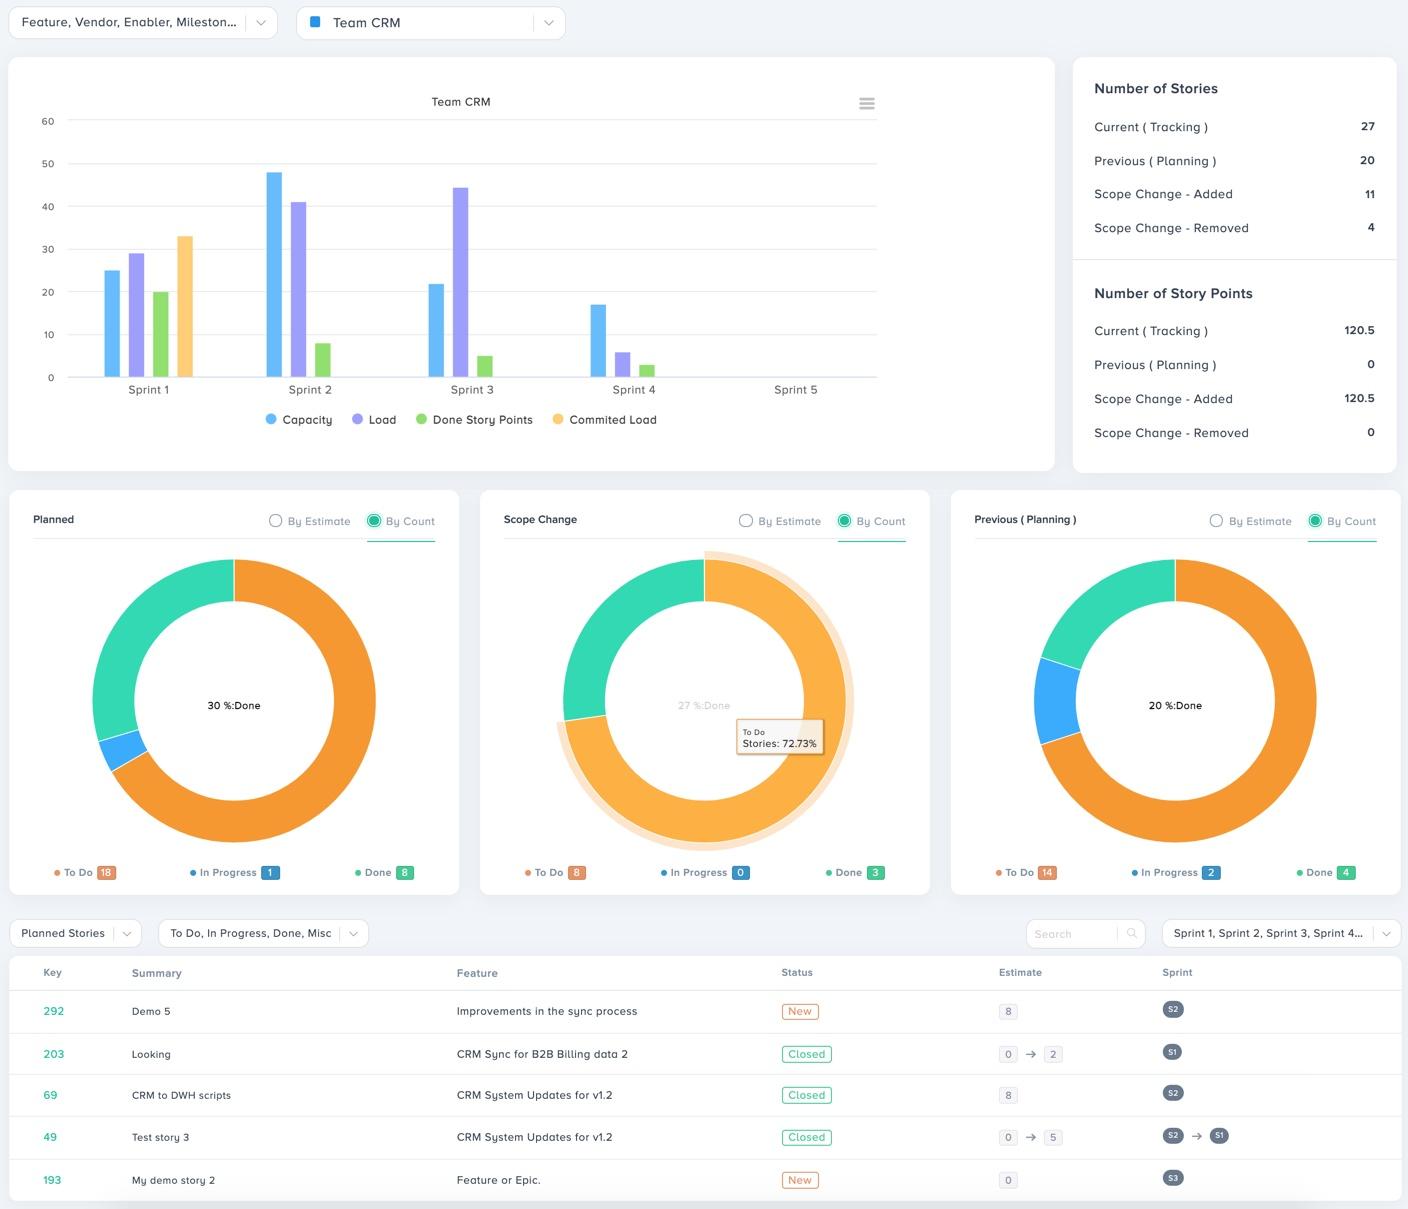
Task: Click 'CRM to DWH scripts' summary
Action: pos(181,1095)
